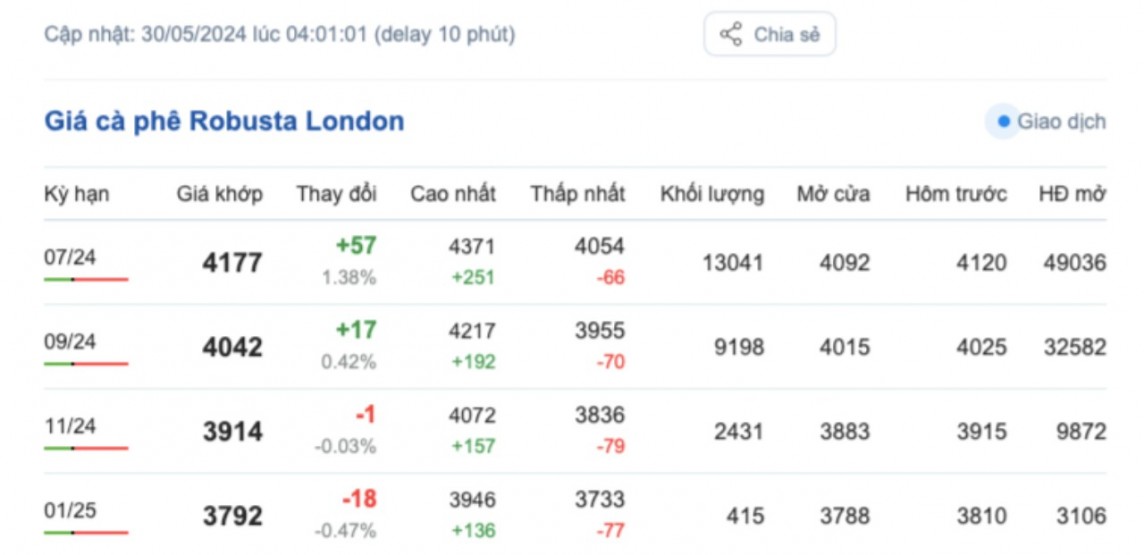Toggle the Giao dịch blue dot indicator
1144x555 pixels.
[1003, 122]
